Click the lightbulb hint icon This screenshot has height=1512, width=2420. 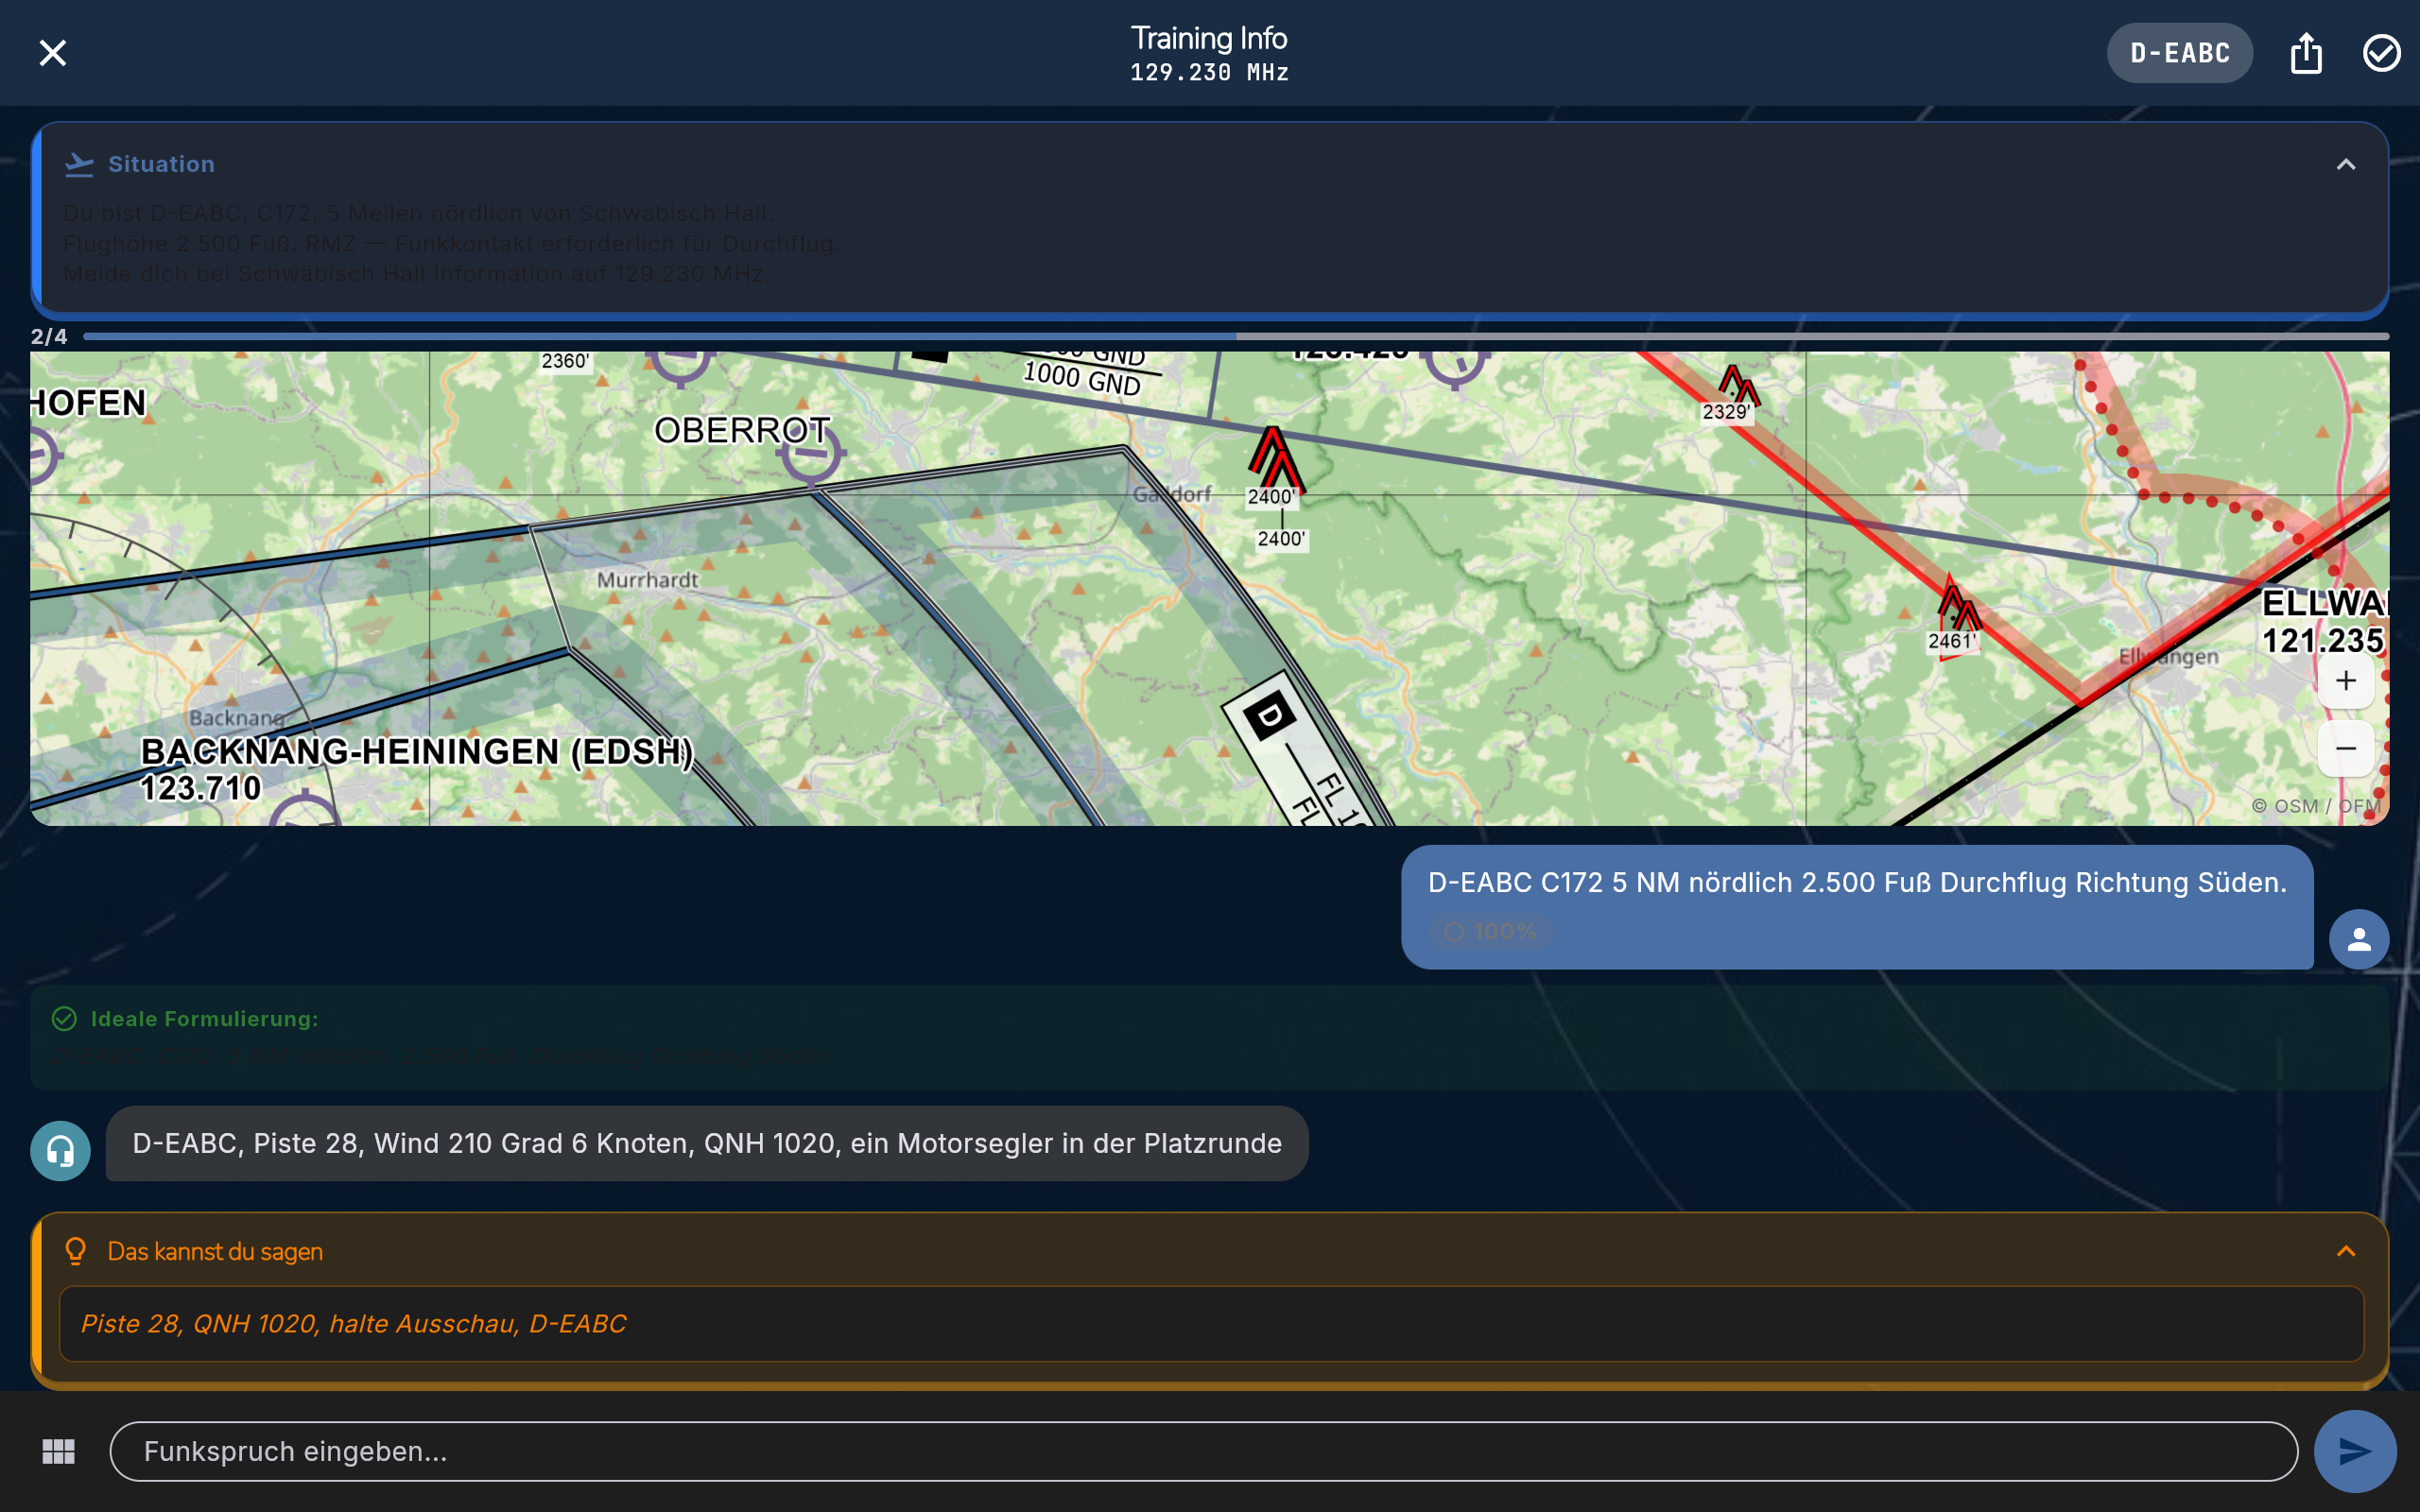pyautogui.click(x=76, y=1251)
